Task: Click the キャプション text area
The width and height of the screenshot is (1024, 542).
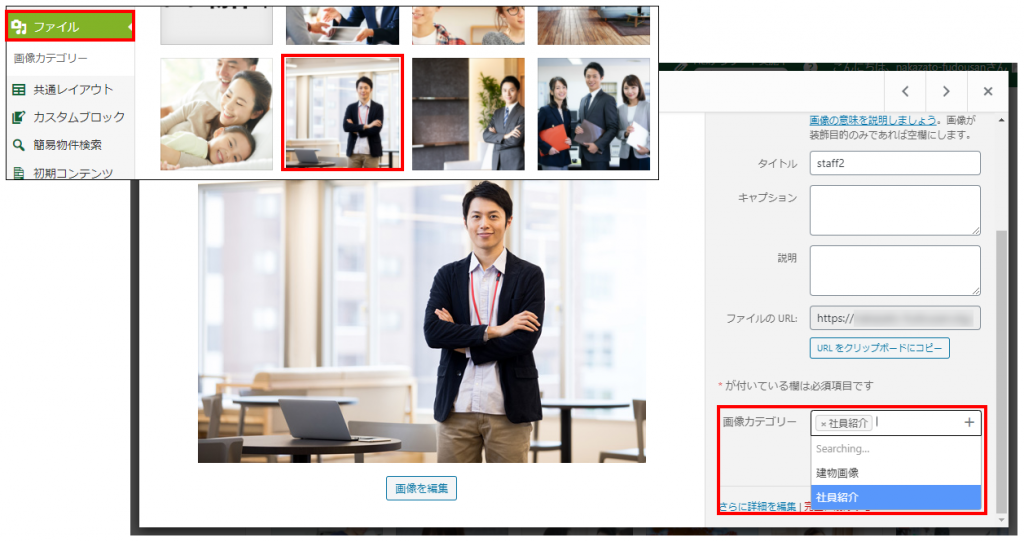Action: 894,210
